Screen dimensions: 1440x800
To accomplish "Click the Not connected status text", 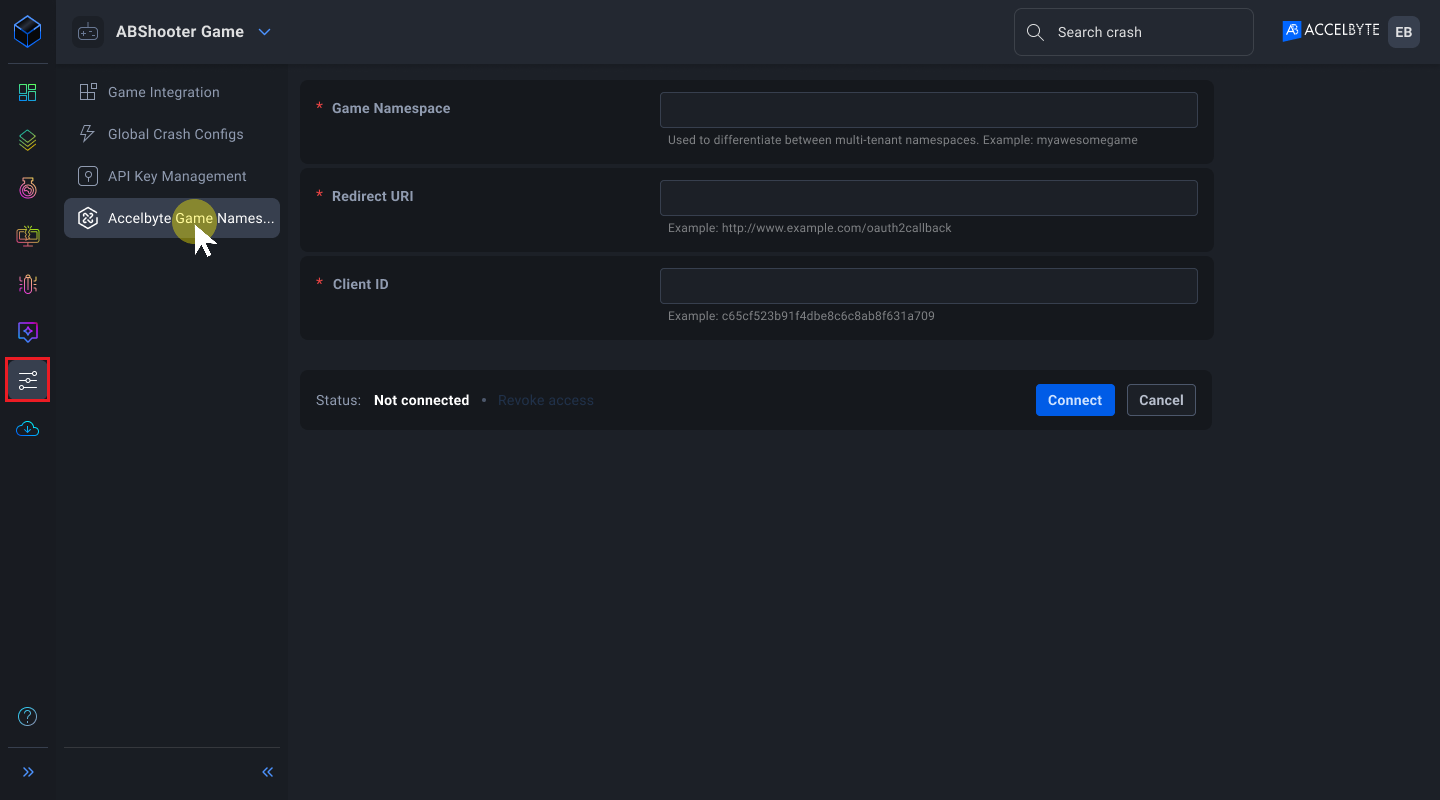I will 421,400.
